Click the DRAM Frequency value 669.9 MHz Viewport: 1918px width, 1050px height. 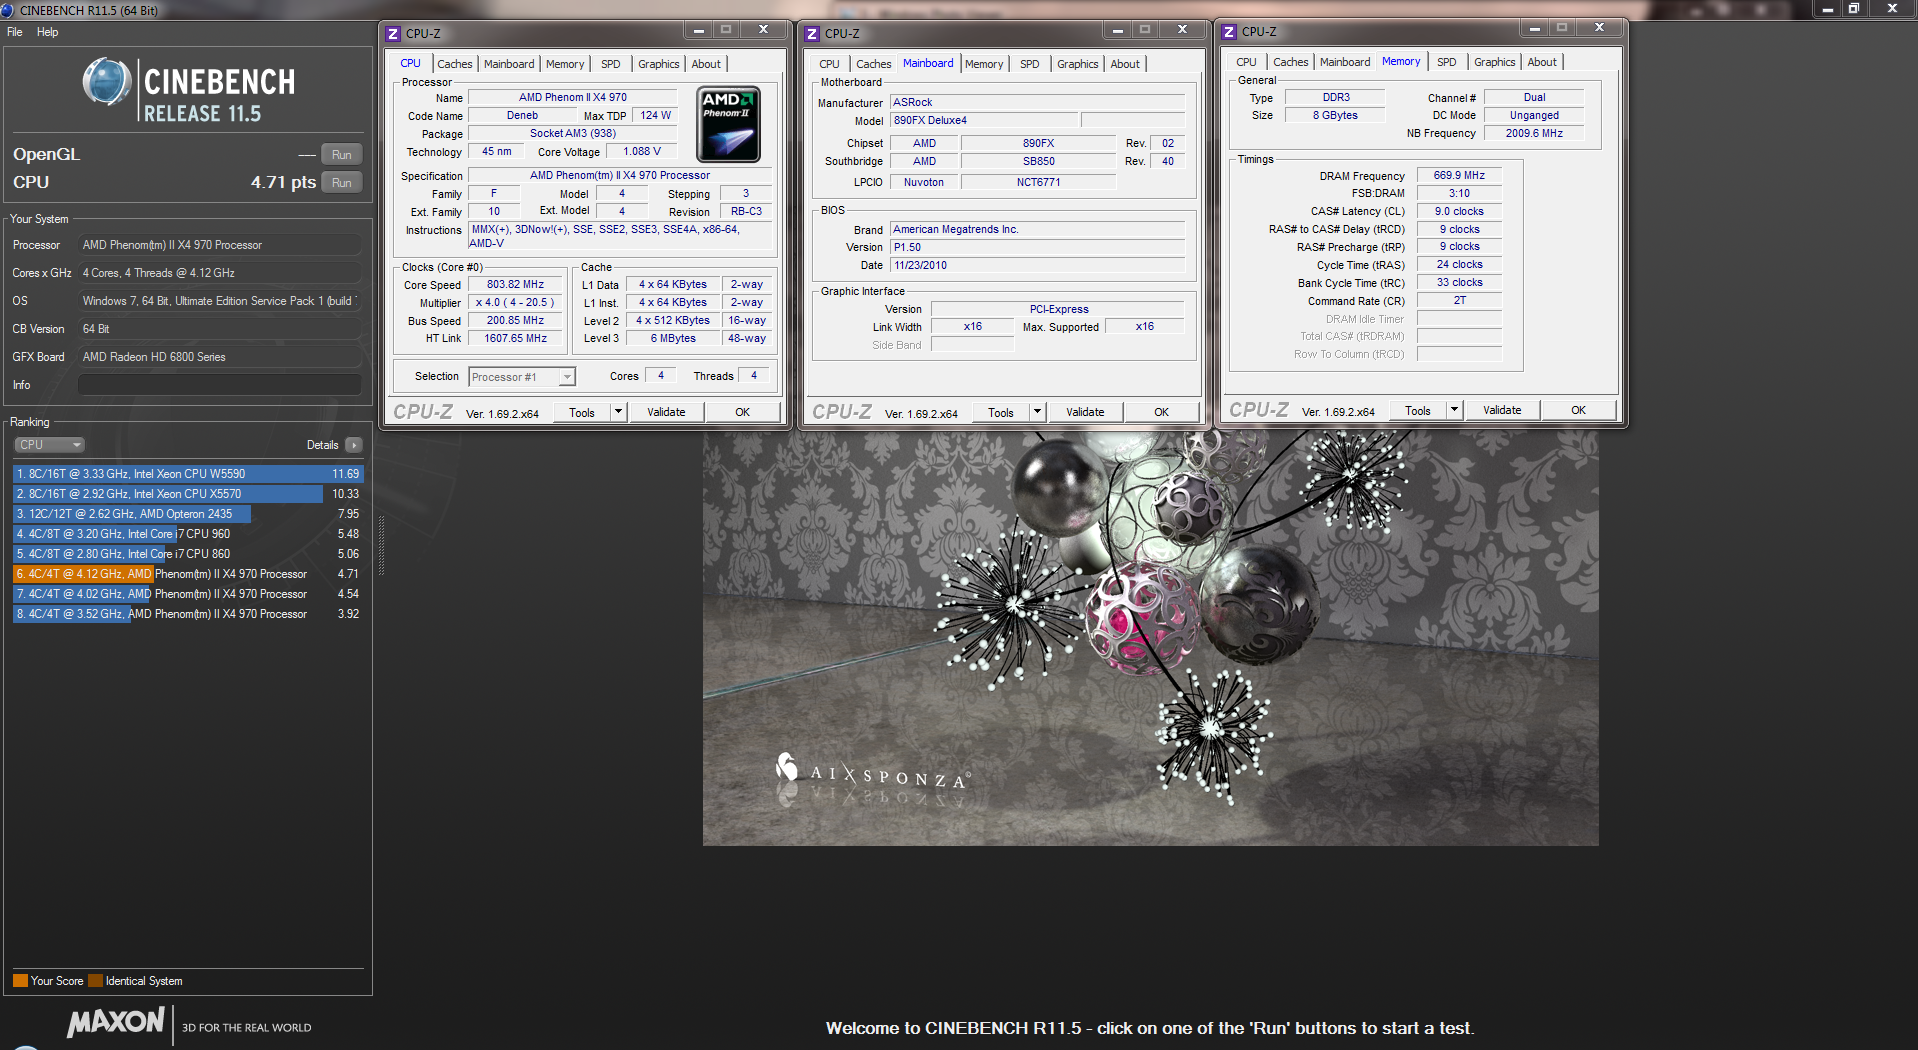1459,175
